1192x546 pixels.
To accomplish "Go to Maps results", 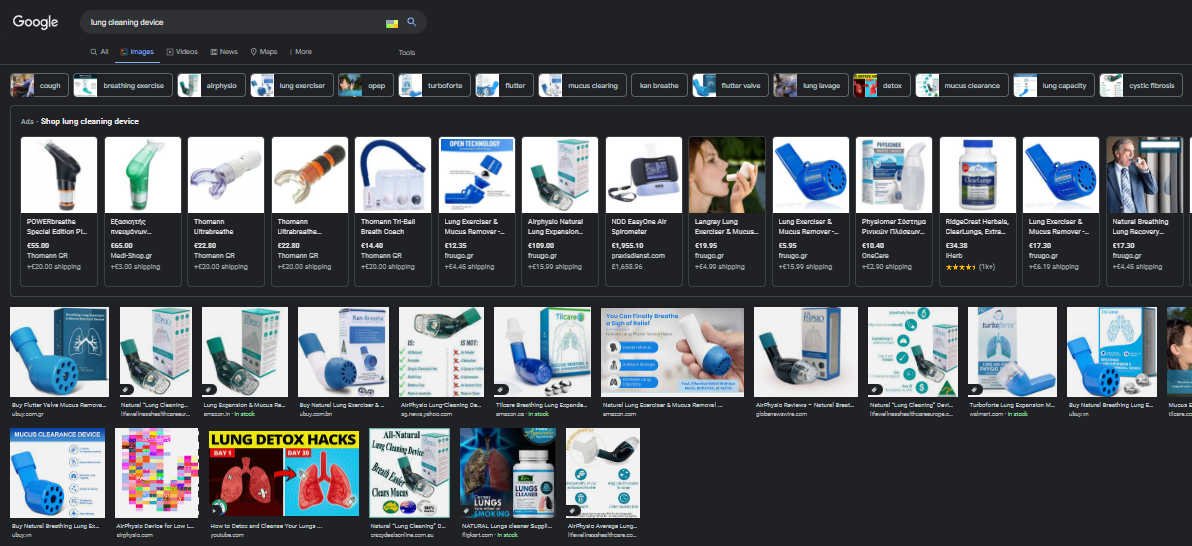I will (264, 52).
